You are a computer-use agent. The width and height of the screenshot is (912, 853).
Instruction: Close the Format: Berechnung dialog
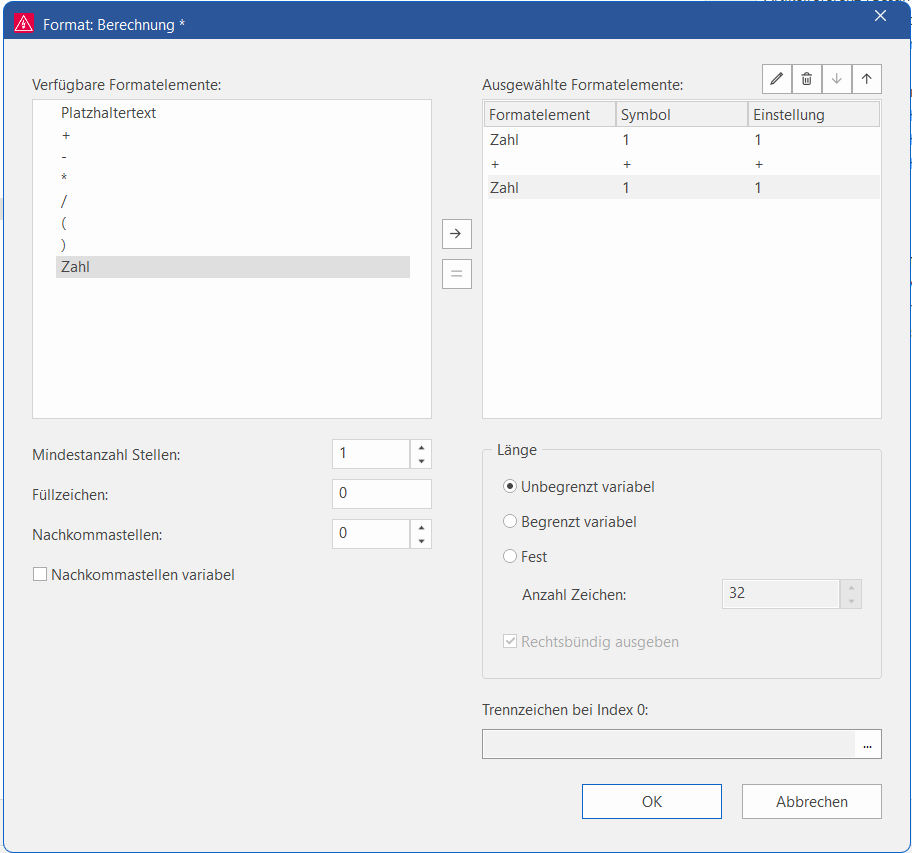click(881, 16)
